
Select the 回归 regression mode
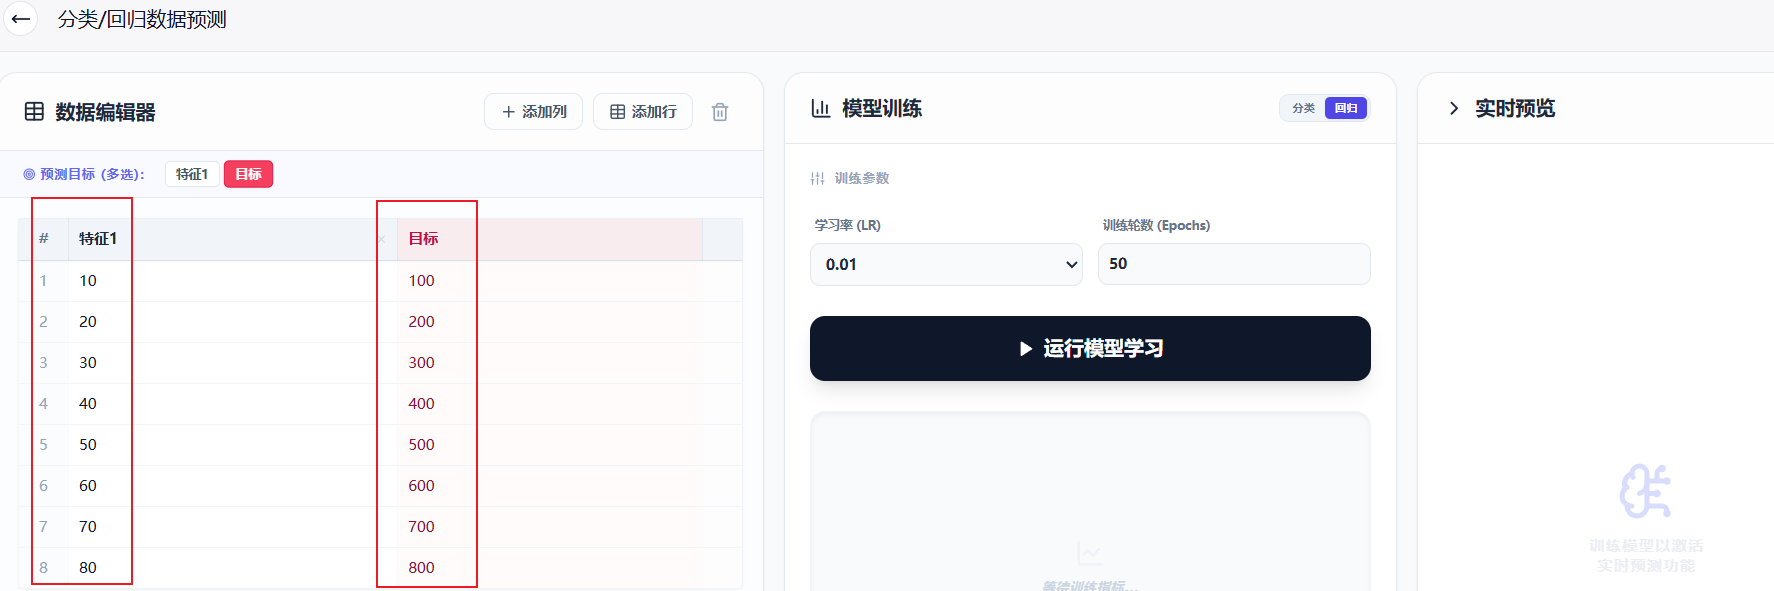pos(1346,108)
